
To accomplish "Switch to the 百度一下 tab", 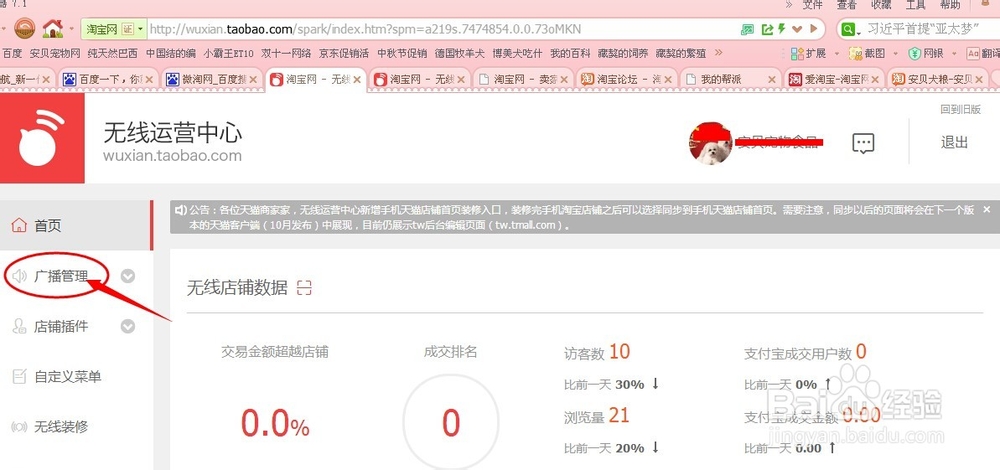I will tap(108, 80).
